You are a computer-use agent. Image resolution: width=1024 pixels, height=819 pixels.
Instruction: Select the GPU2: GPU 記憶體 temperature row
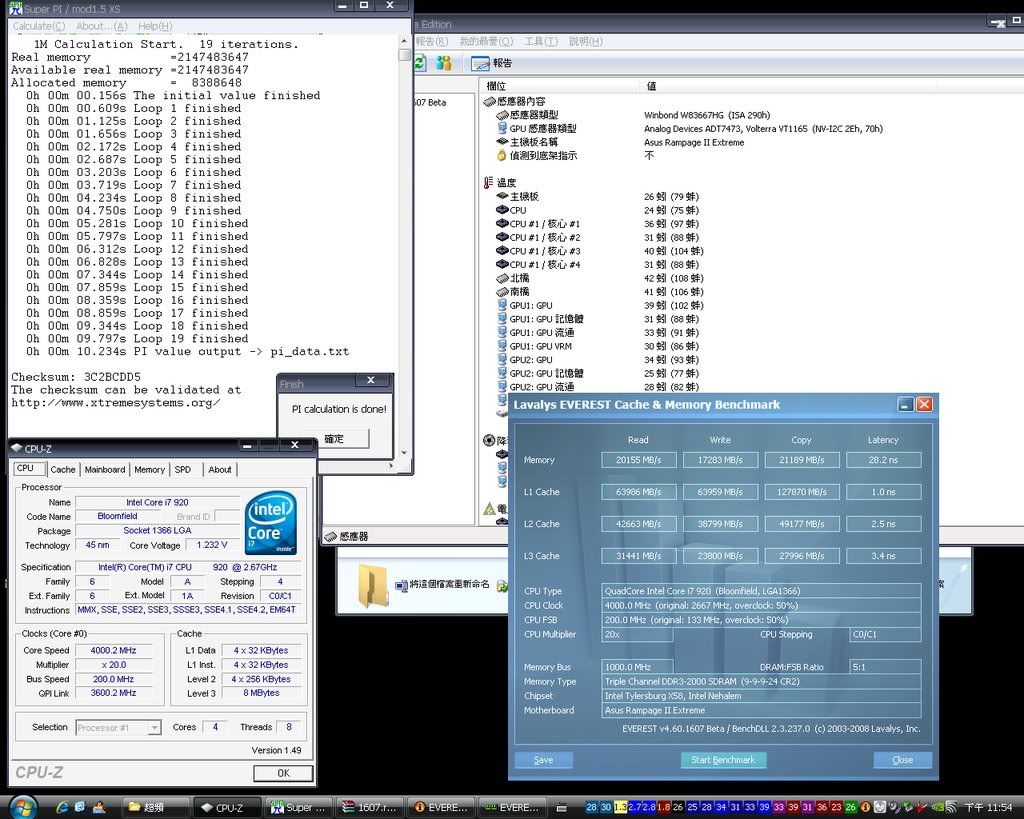point(598,374)
